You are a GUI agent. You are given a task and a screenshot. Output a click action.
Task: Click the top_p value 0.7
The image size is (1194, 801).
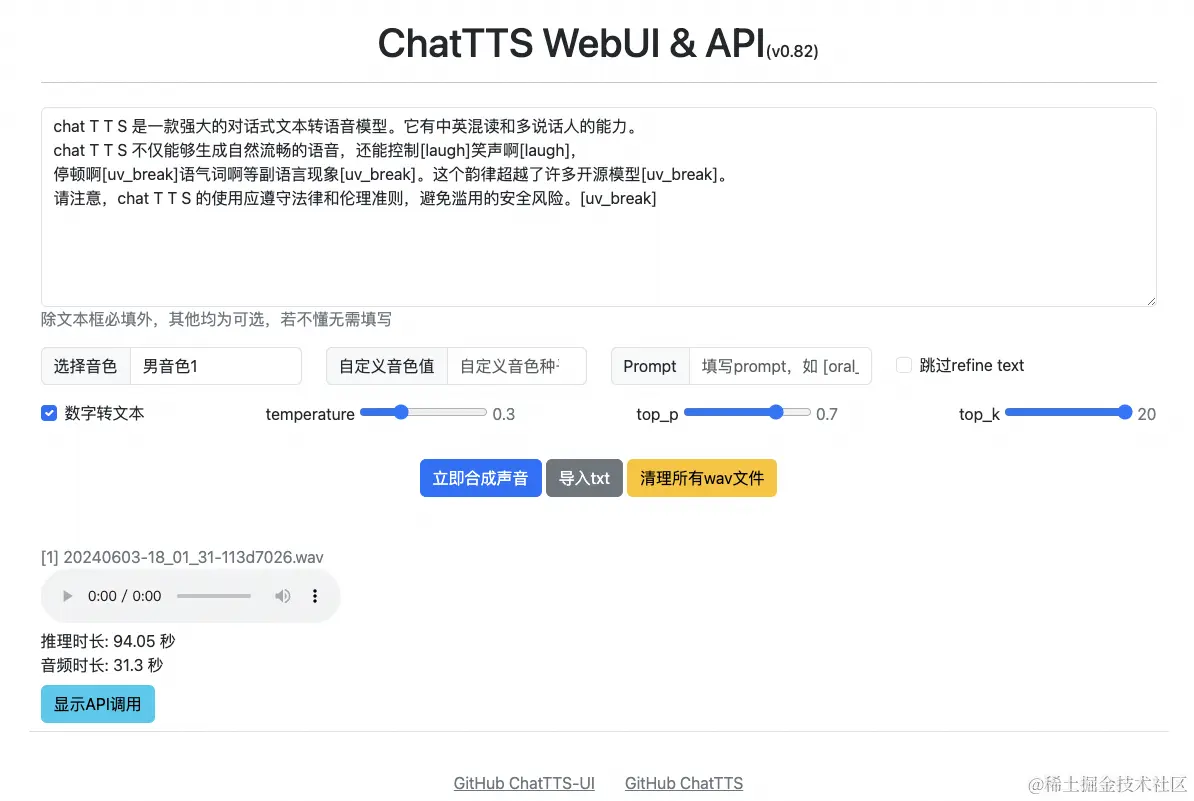827,414
